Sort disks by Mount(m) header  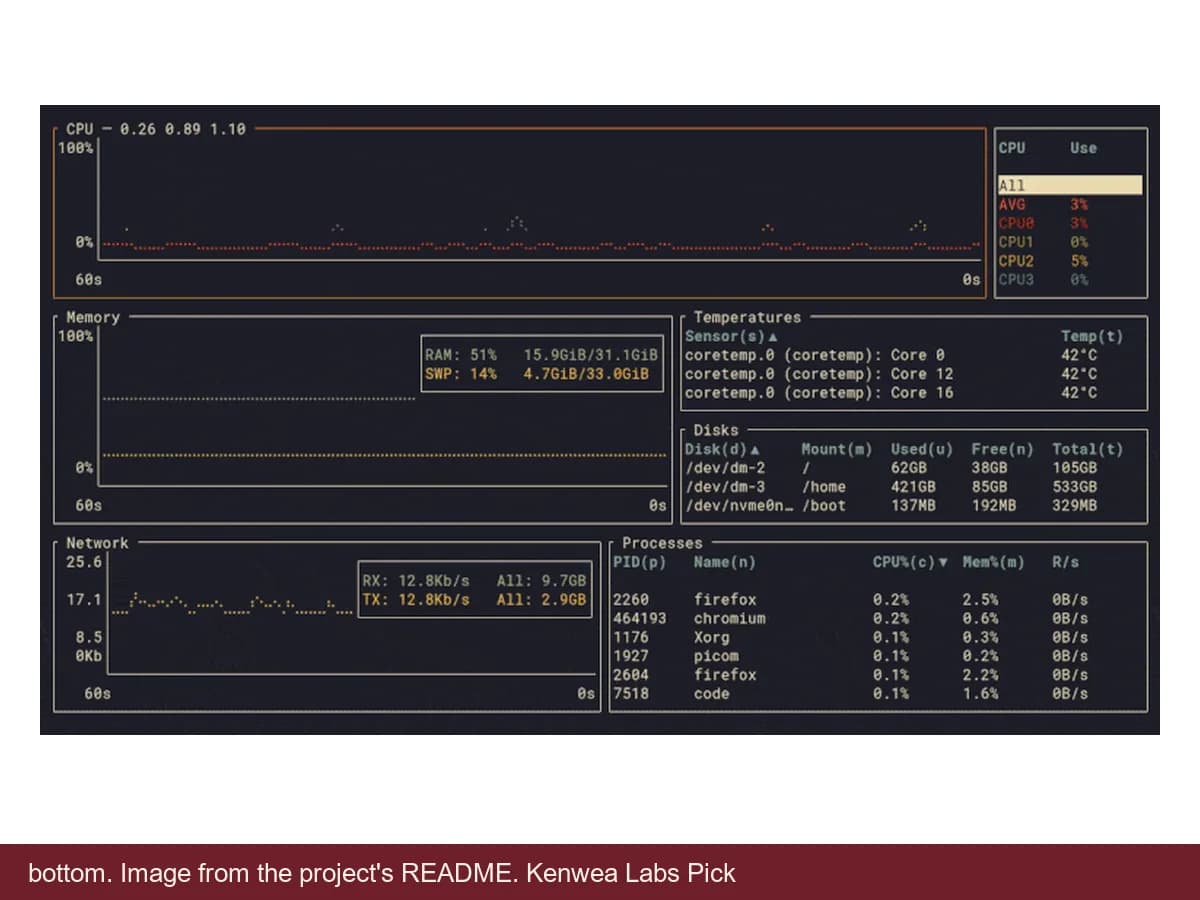click(837, 449)
